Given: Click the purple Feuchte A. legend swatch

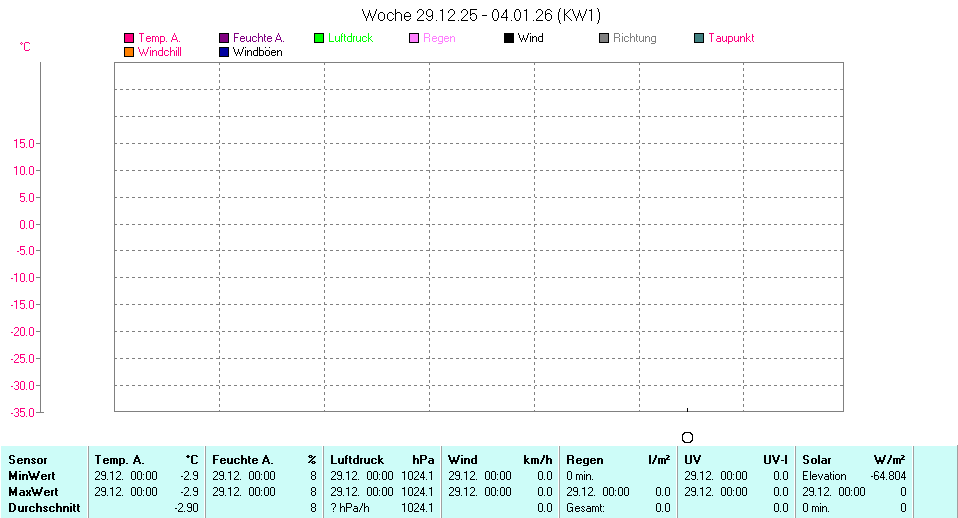Looking at the screenshot, I should pyautogui.click(x=224, y=38).
